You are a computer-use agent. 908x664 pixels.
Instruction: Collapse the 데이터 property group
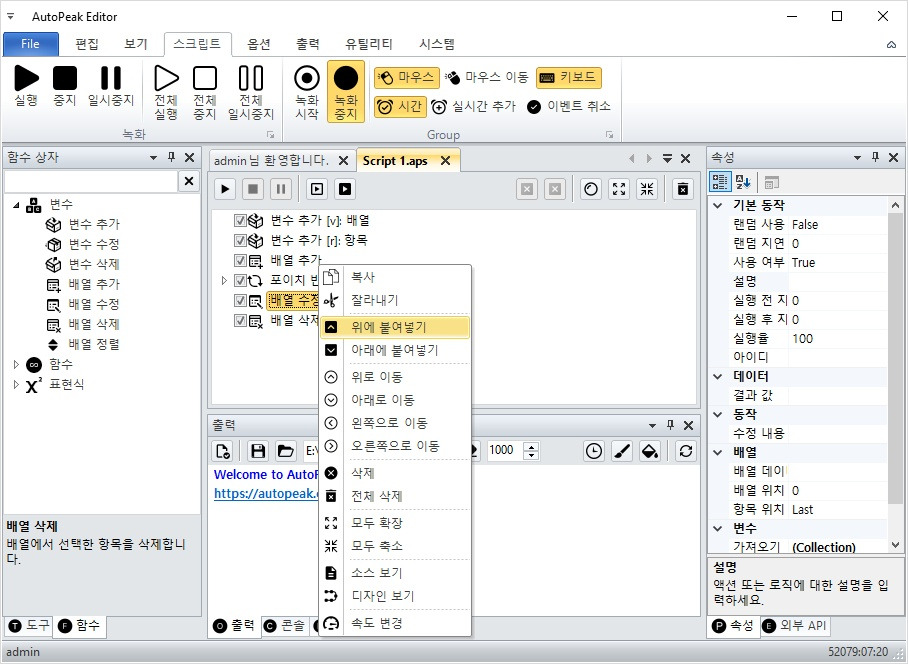click(x=717, y=376)
